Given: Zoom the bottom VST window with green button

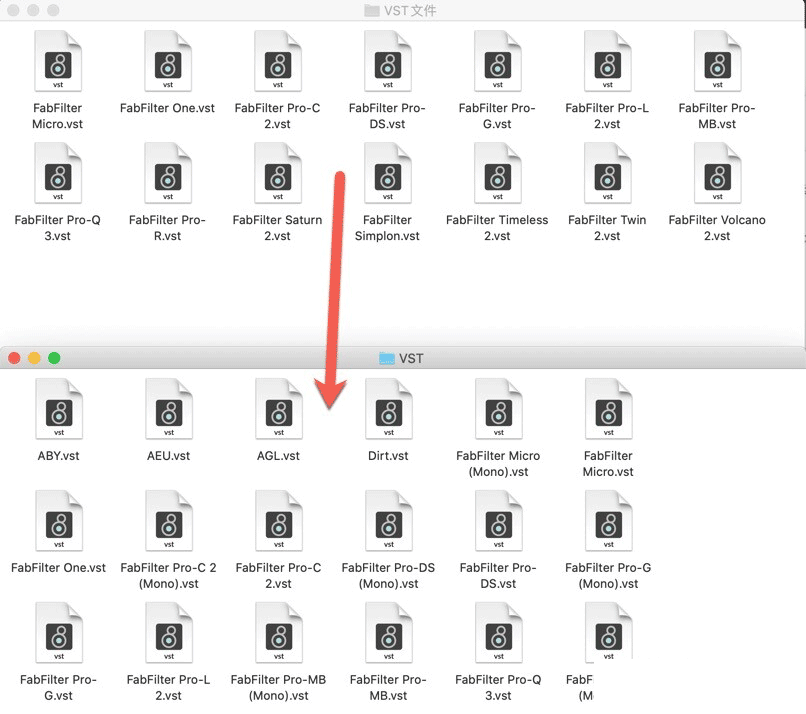Looking at the screenshot, I should click(x=54, y=358).
